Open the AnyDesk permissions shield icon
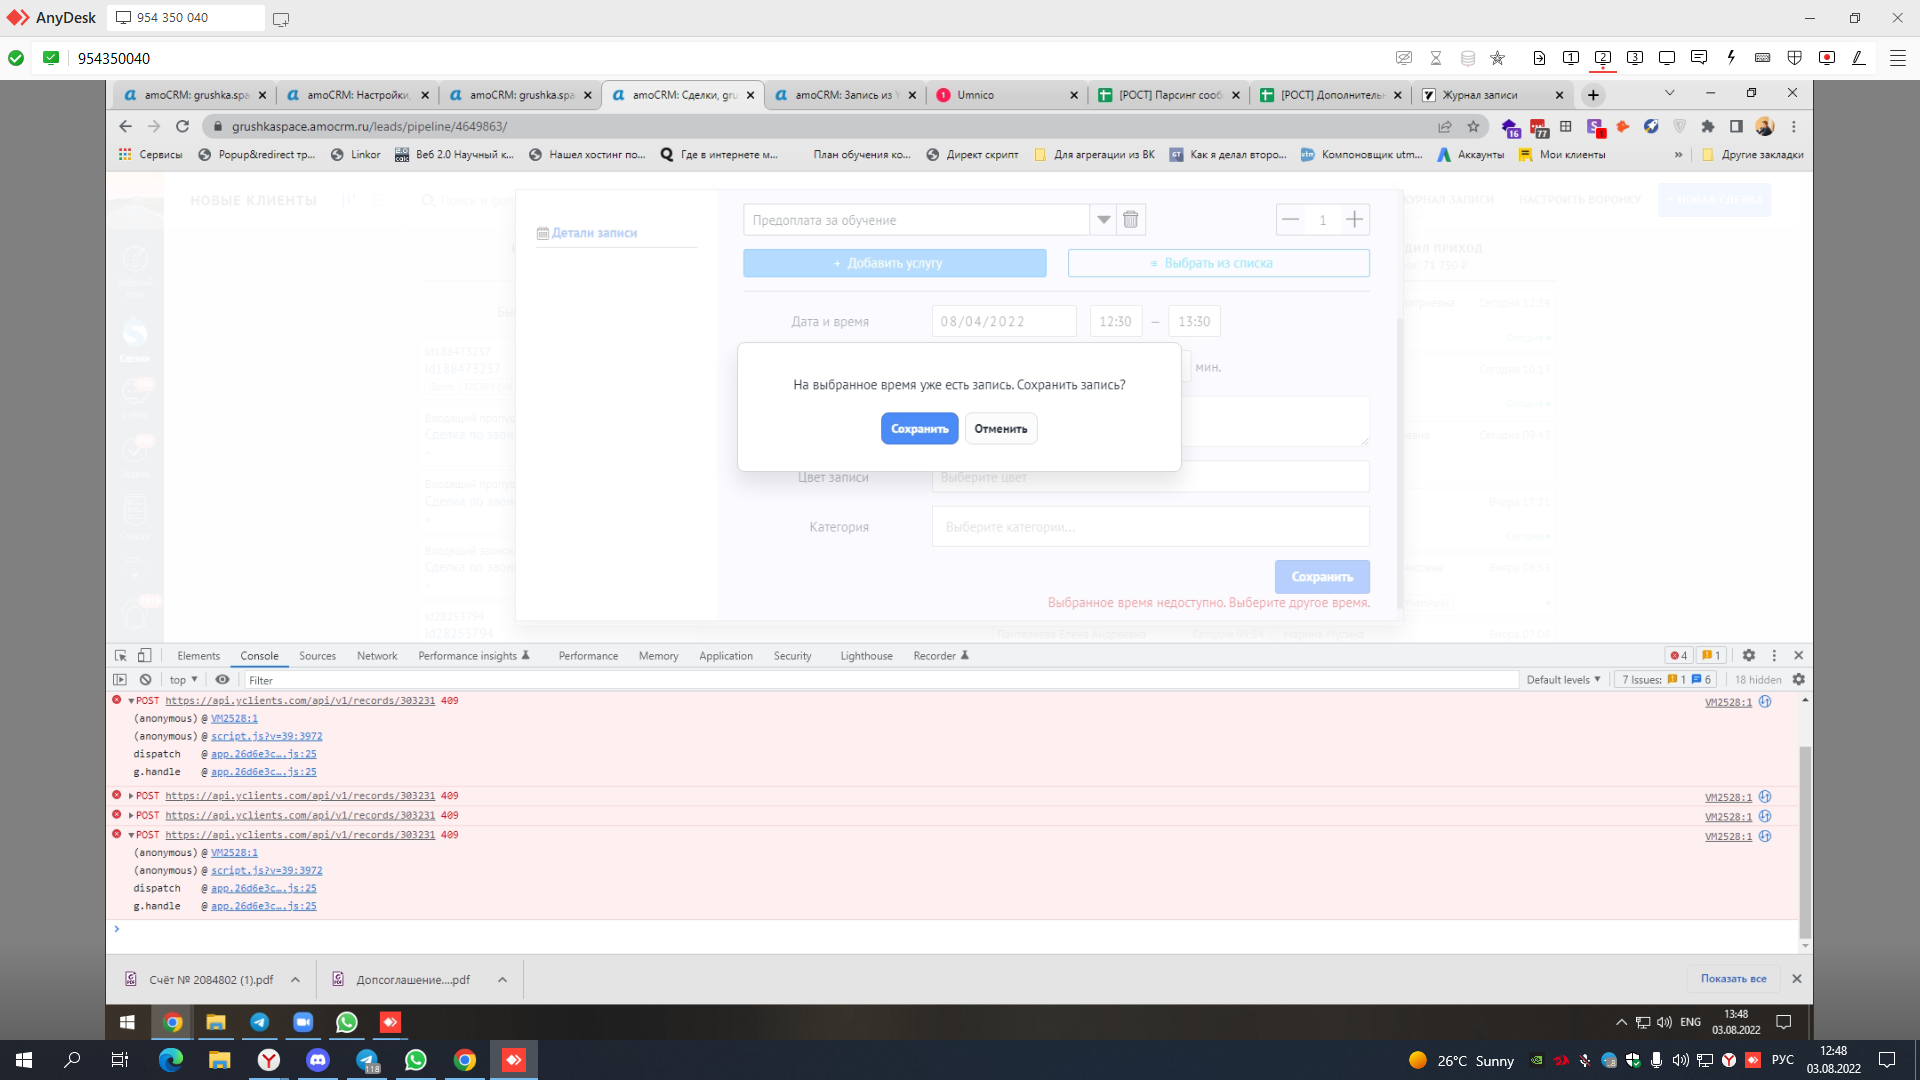The image size is (1920, 1080). point(1795,58)
